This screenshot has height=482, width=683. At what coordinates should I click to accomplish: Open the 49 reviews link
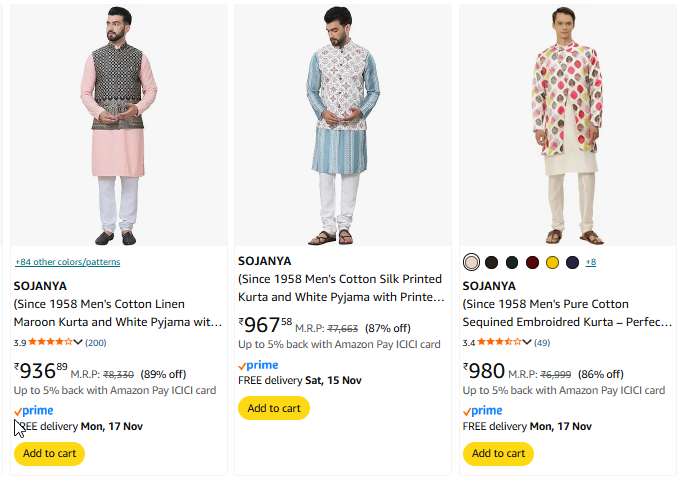542,342
